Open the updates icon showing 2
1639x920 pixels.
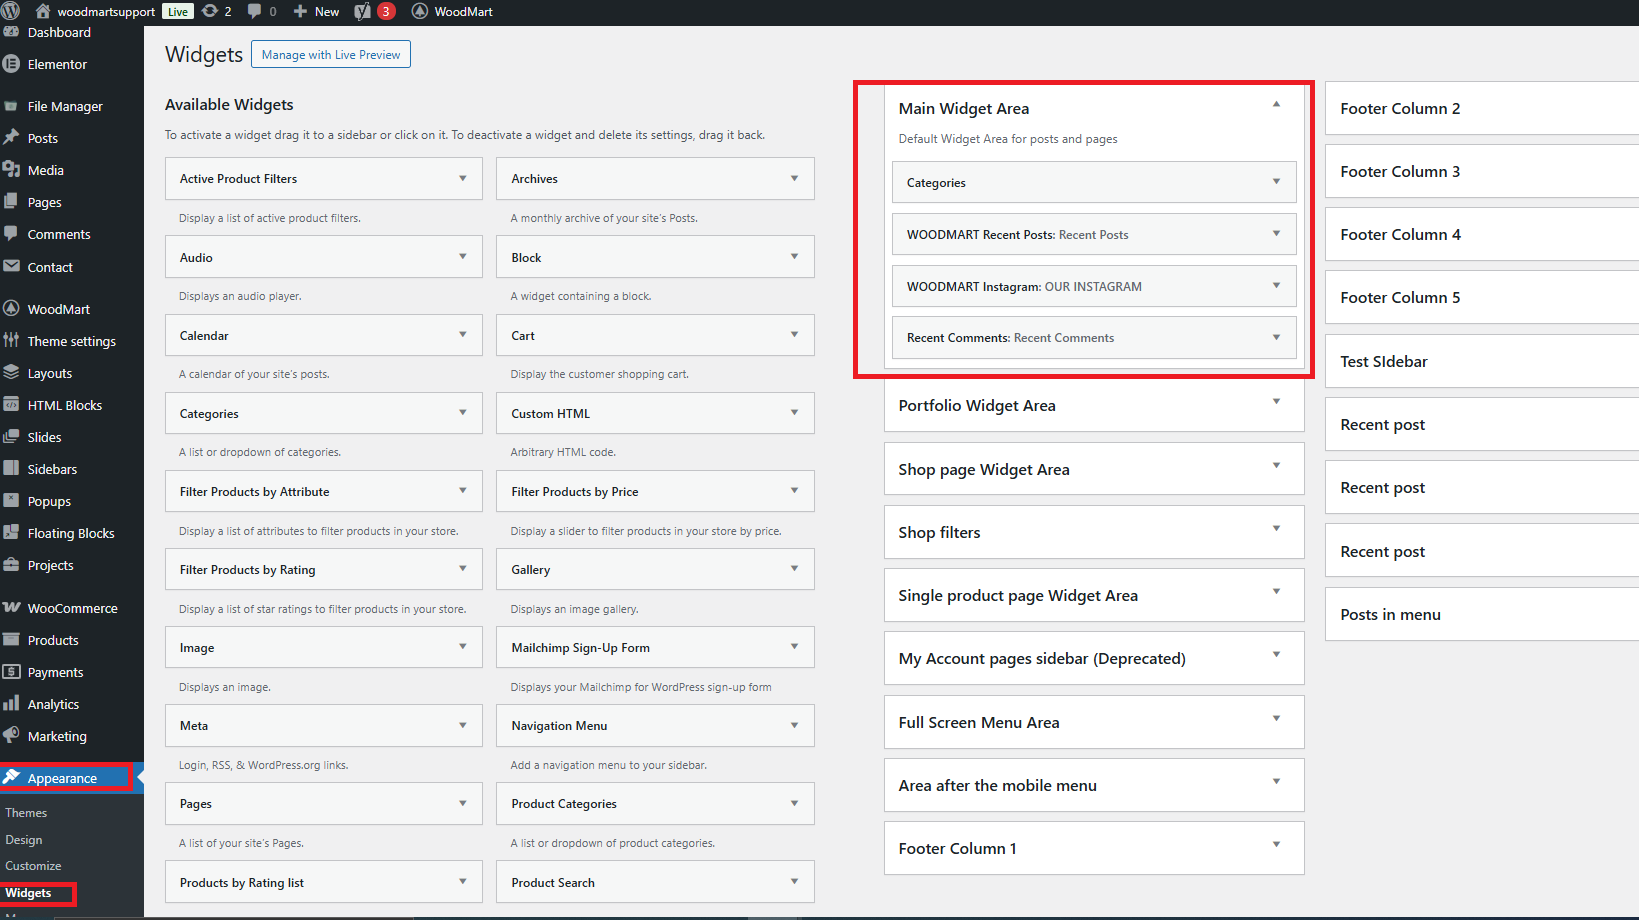(x=210, y=11)
